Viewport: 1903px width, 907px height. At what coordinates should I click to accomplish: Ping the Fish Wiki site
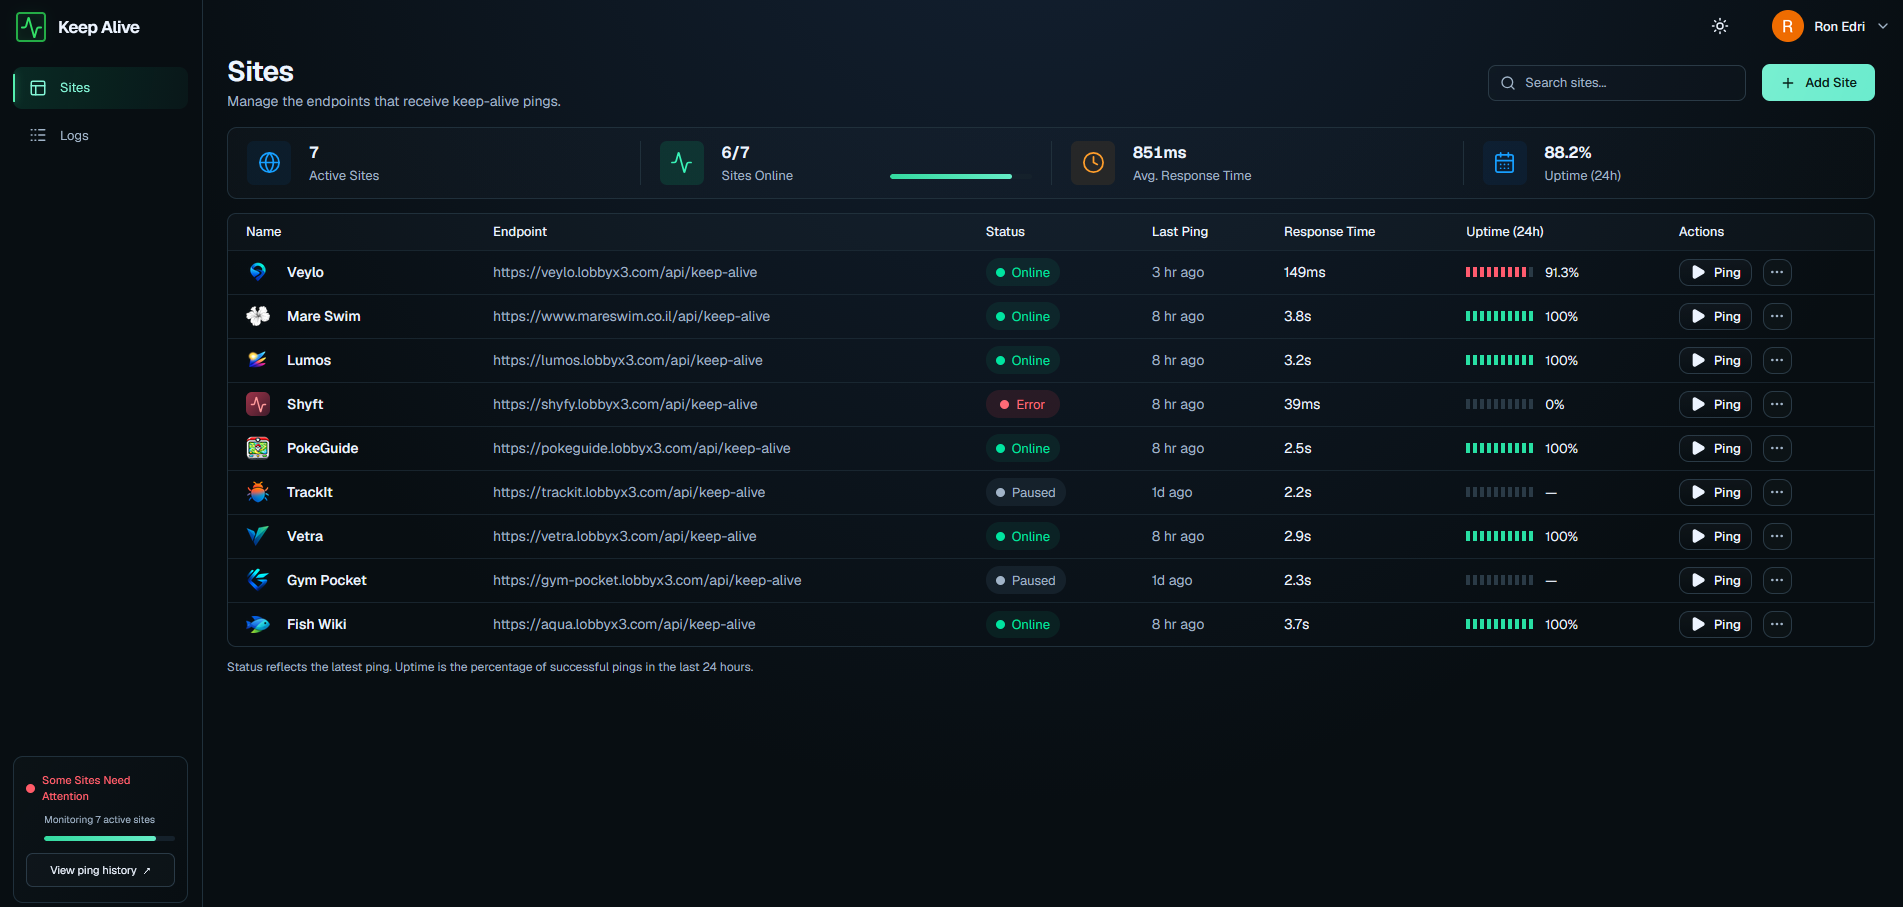1715,624
